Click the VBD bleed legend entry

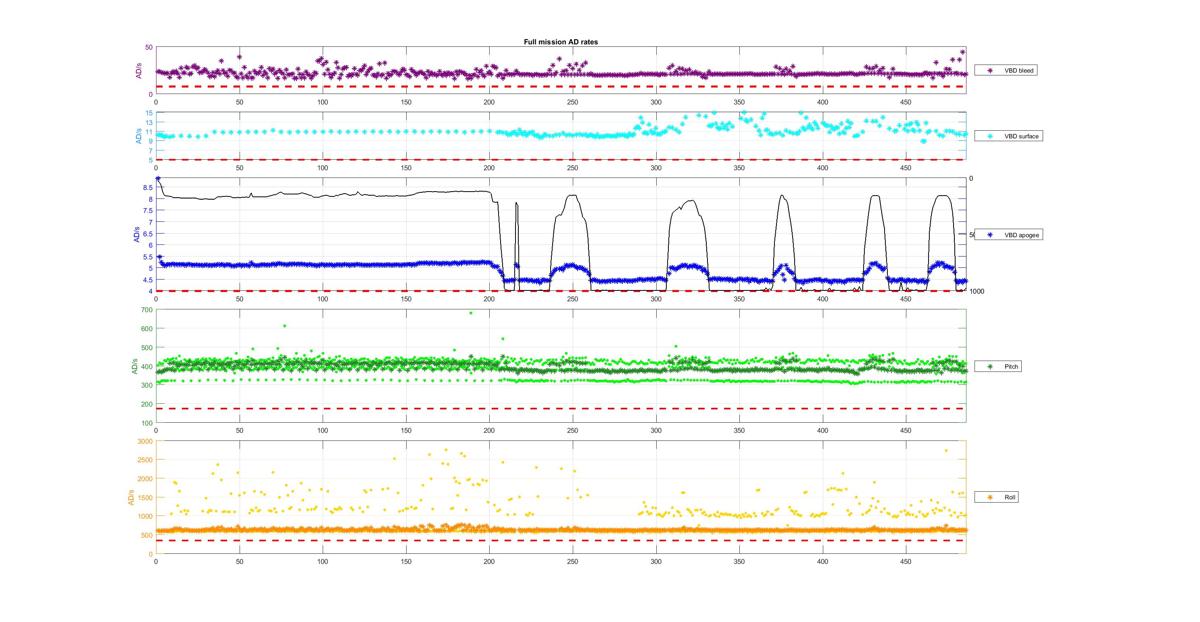(x=1008, y=71)
